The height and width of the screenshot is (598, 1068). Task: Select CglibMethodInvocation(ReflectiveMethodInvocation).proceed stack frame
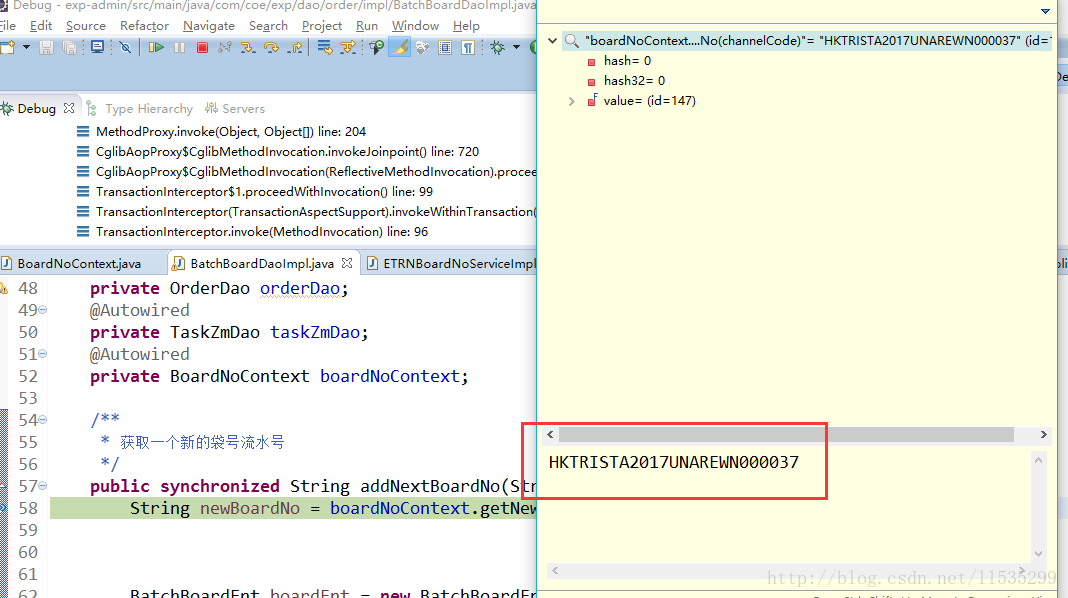coord(307,172)
